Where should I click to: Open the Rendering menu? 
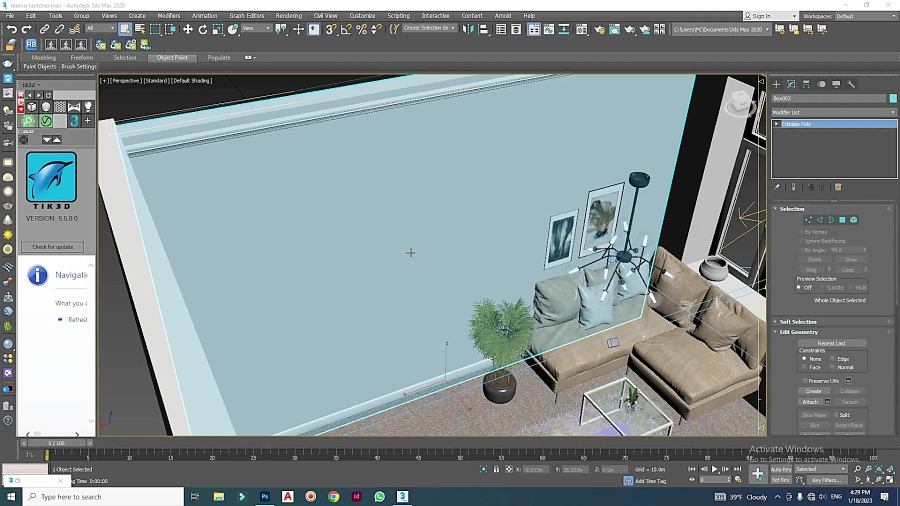point(288,16)
